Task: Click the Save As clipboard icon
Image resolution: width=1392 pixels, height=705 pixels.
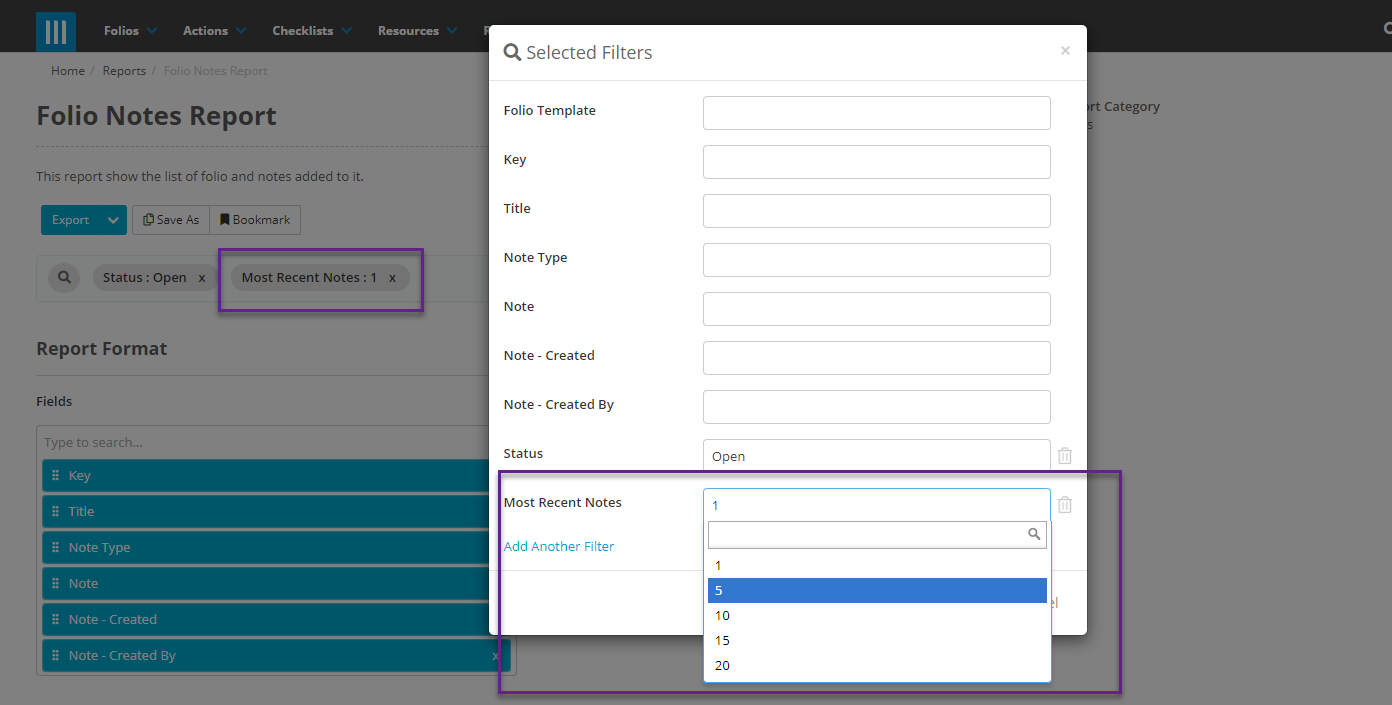Action: click(148, 219)
